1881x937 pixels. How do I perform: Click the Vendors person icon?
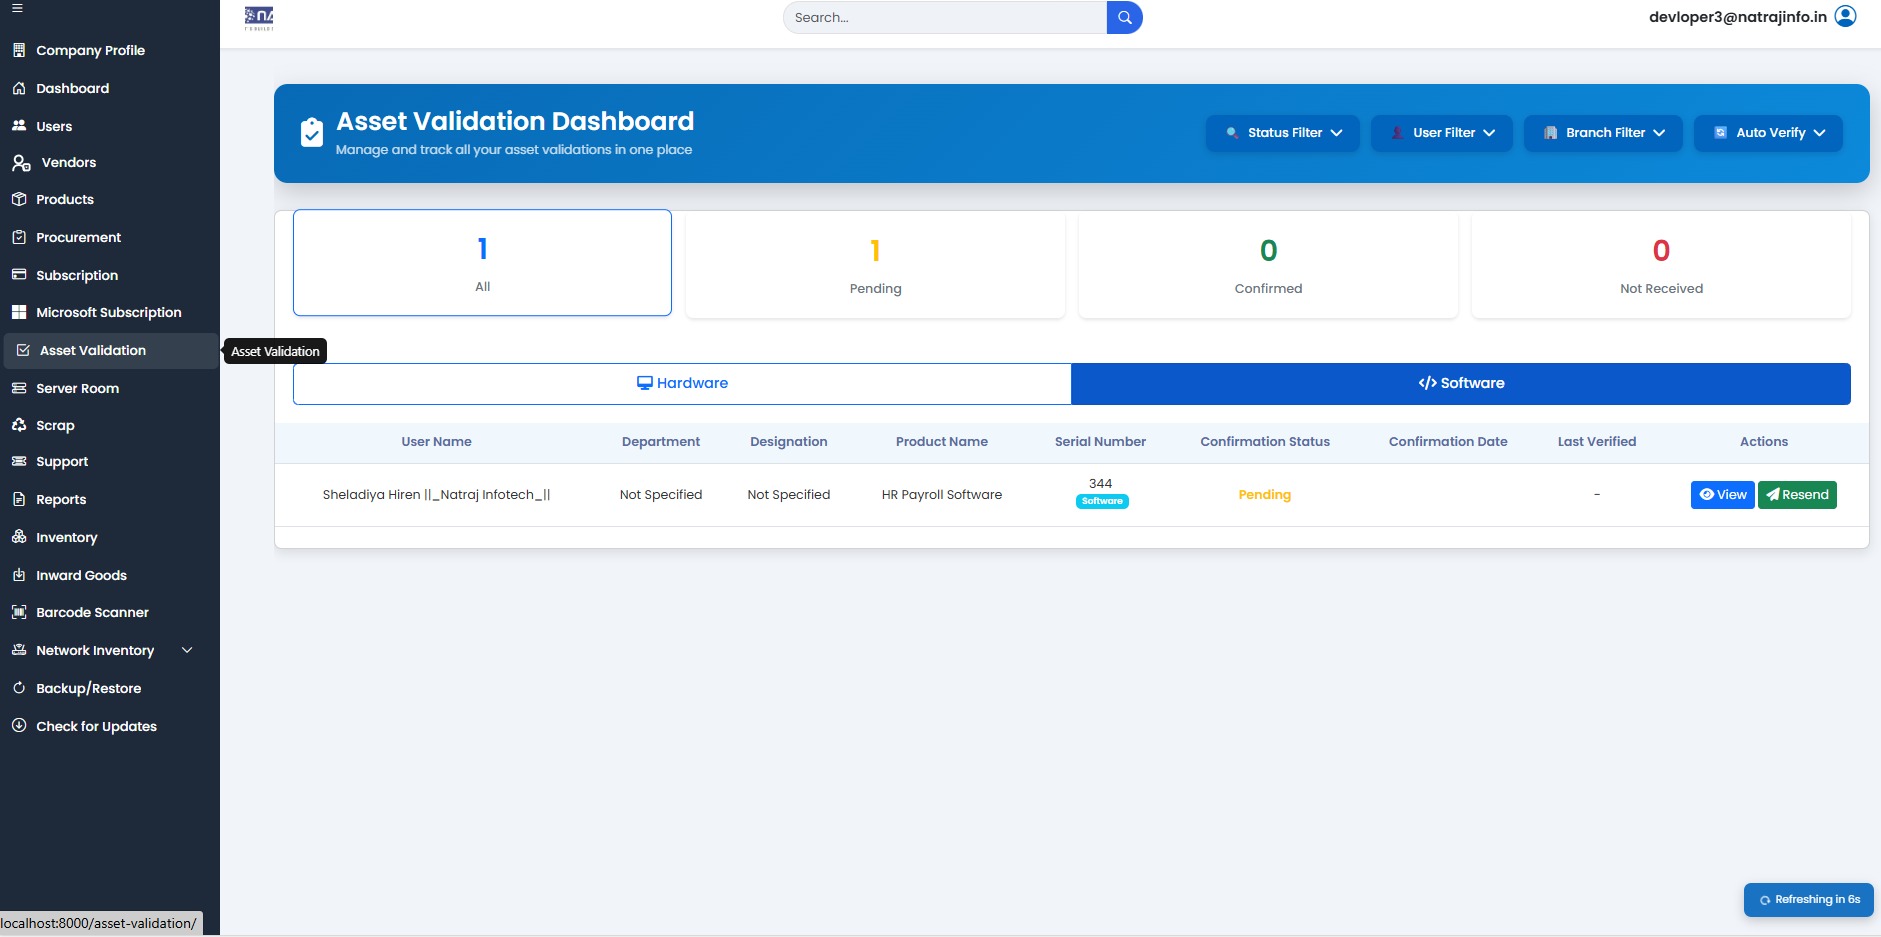(21, 163)
